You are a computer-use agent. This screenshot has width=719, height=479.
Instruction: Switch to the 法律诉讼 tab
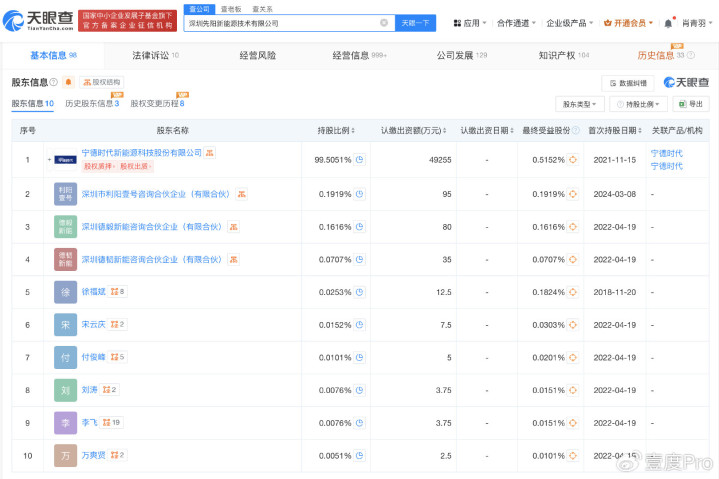[155, 55]
